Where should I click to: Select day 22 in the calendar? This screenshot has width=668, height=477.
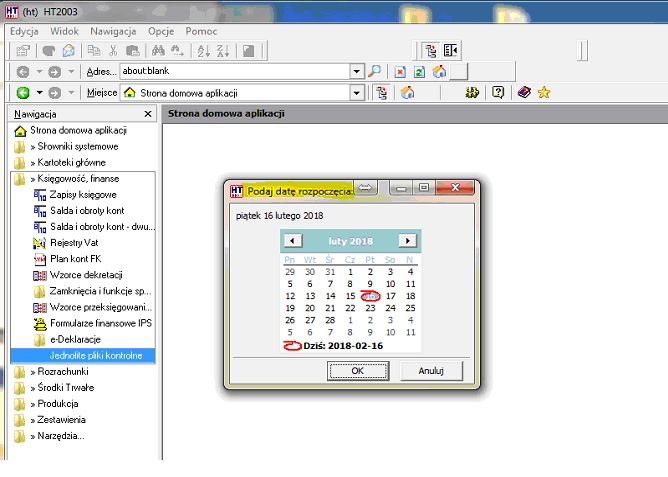(x=350, y=308)
